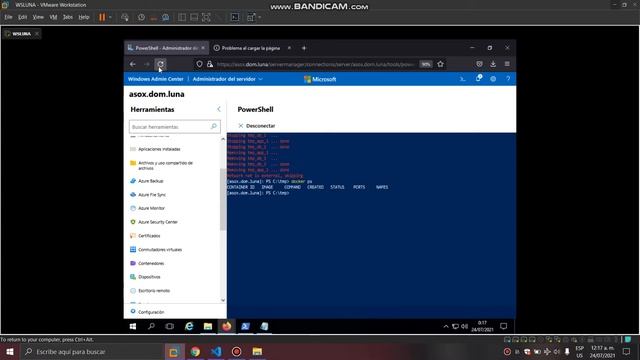Open the VMware pause options dropdown arrow
640x360 pixels.
tap(110, 17)
